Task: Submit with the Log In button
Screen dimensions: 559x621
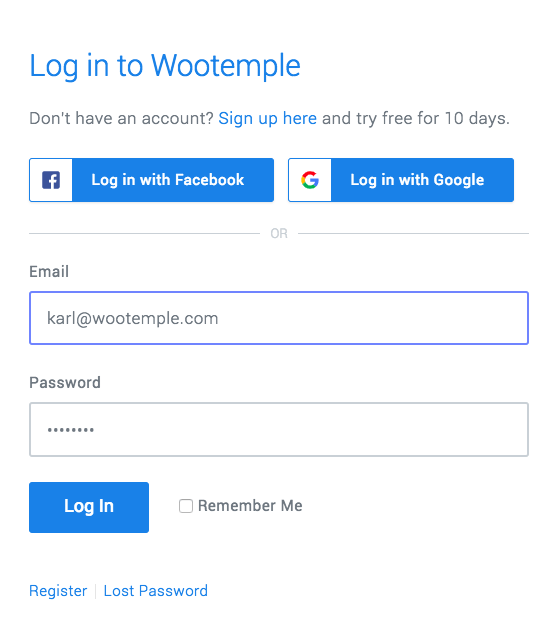Action: (x=89, y=507)
